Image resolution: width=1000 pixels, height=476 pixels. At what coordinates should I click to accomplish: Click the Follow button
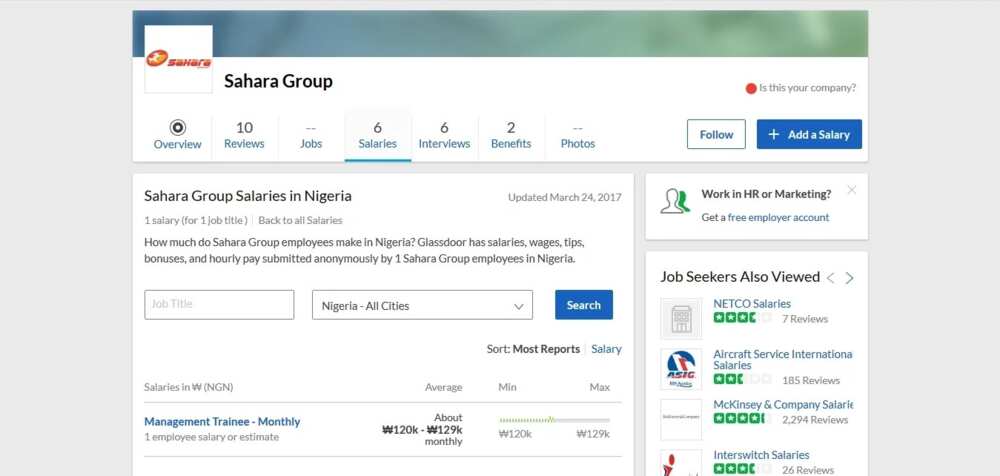coord(716,134)
